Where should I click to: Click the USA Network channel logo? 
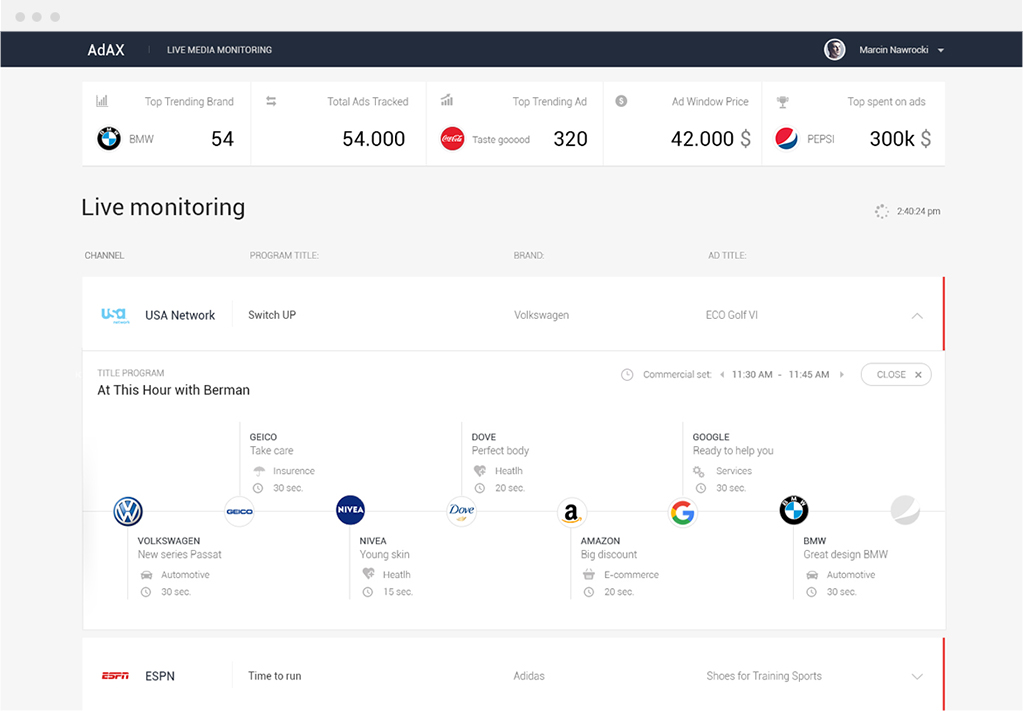pyautogui.click(x=115, y=315)
